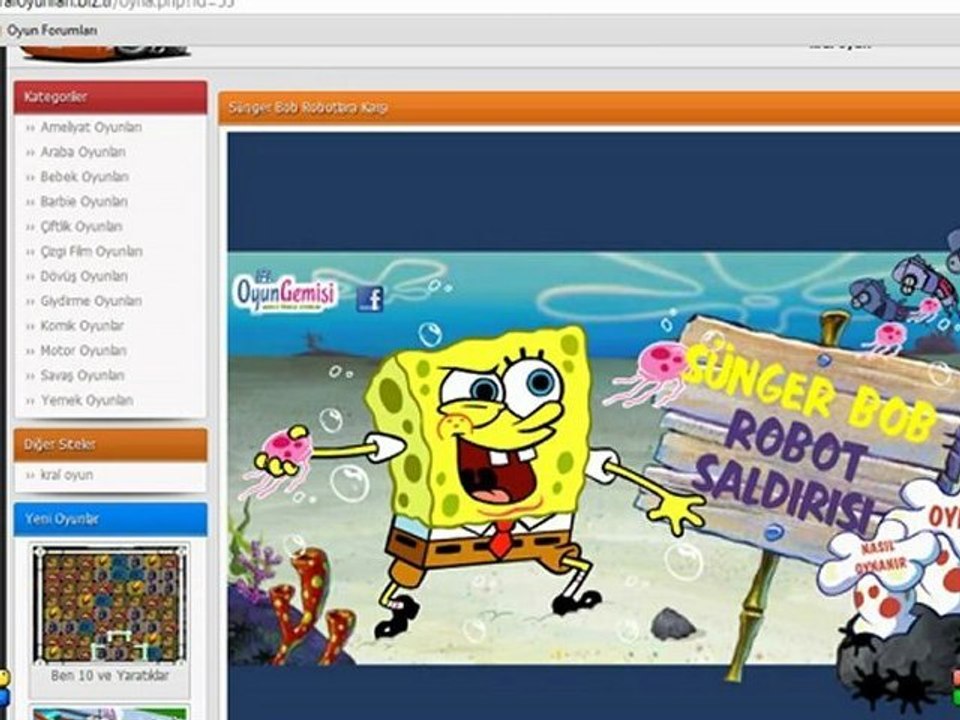Select Çizgi Film Oyunları category

pos(91,252)
